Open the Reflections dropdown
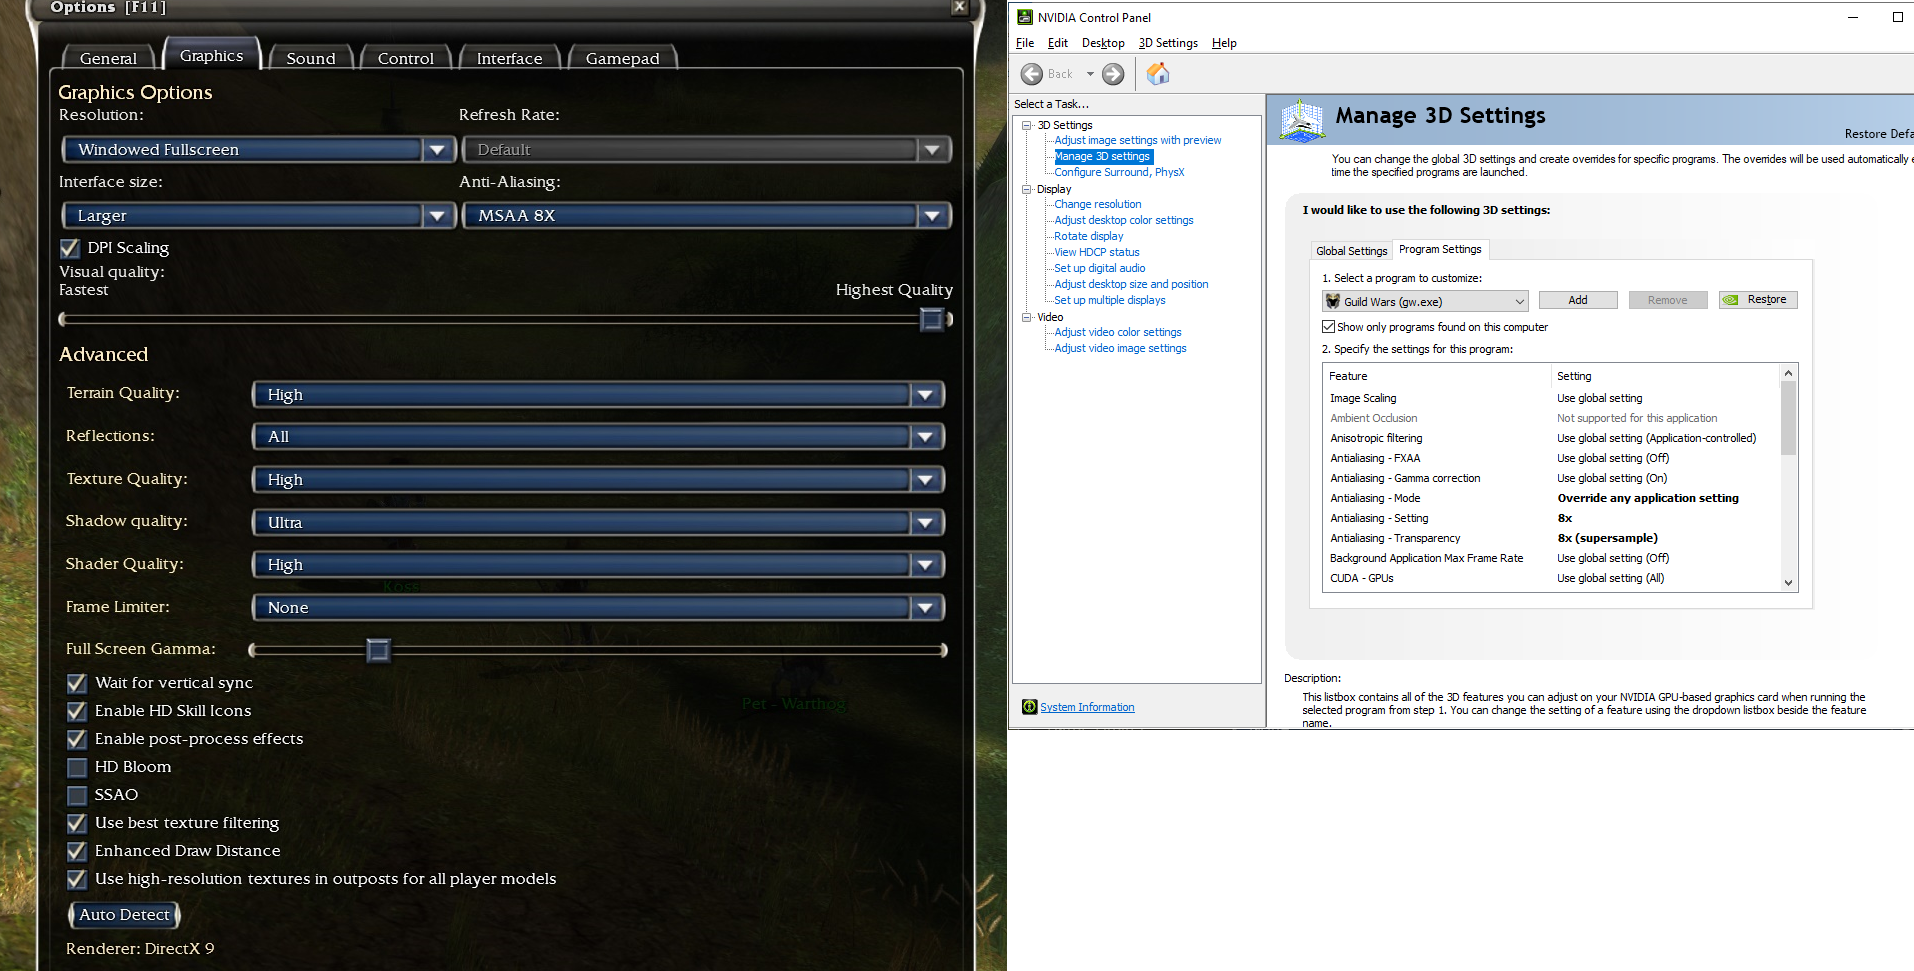This screenshot has height=971, width=1914. point(598,437)
